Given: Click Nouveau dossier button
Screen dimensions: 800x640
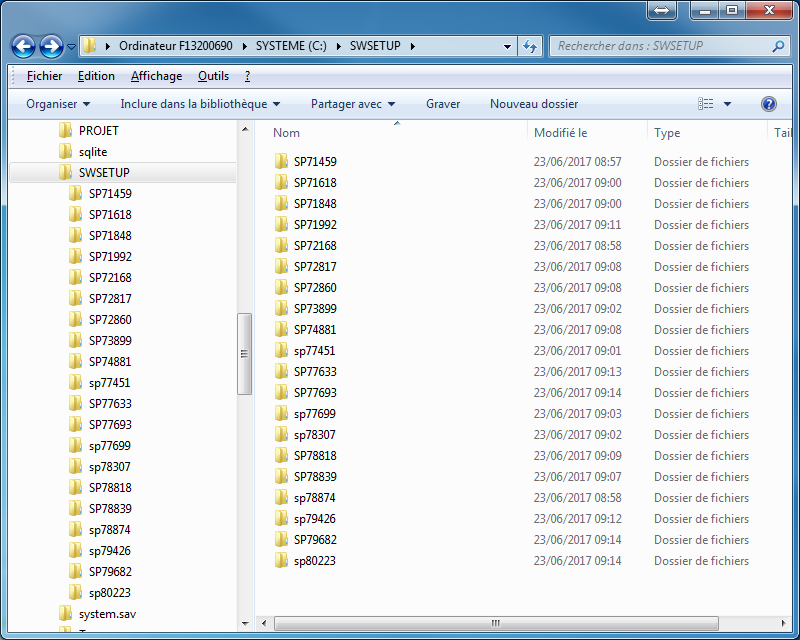Looking at the screenshot, I should (x=534, y=104).
